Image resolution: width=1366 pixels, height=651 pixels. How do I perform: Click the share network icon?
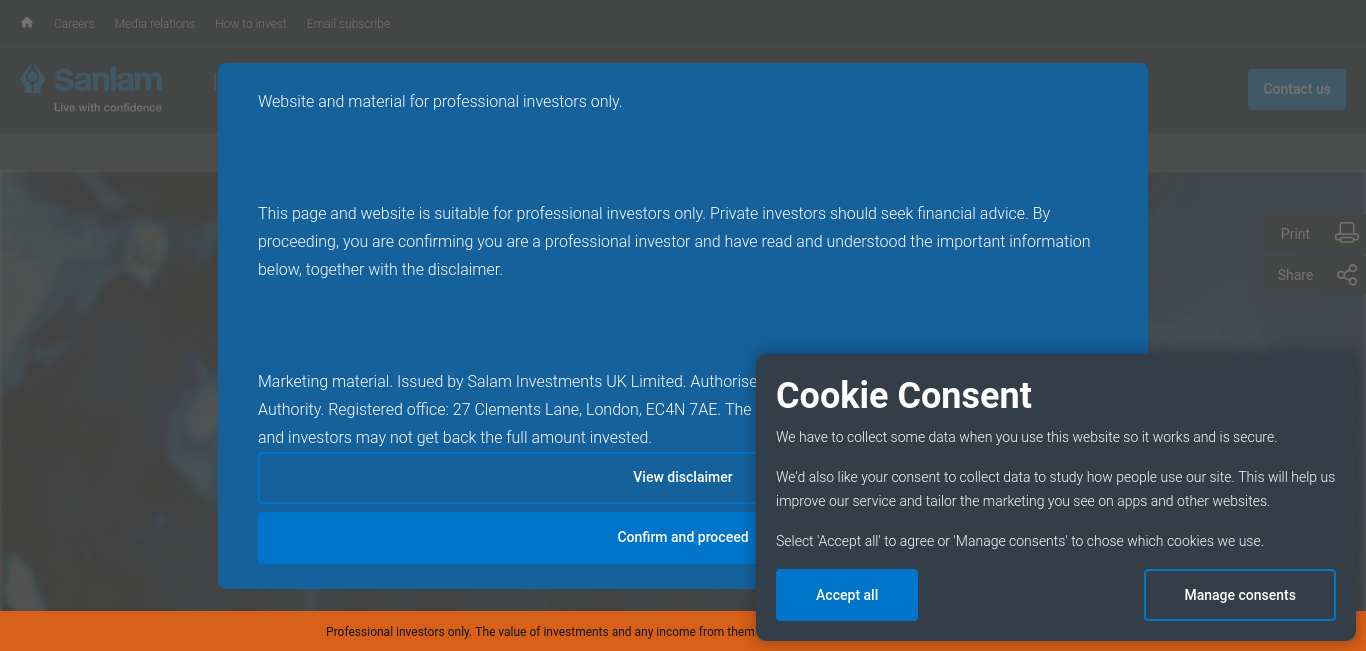coord(1347,275)
